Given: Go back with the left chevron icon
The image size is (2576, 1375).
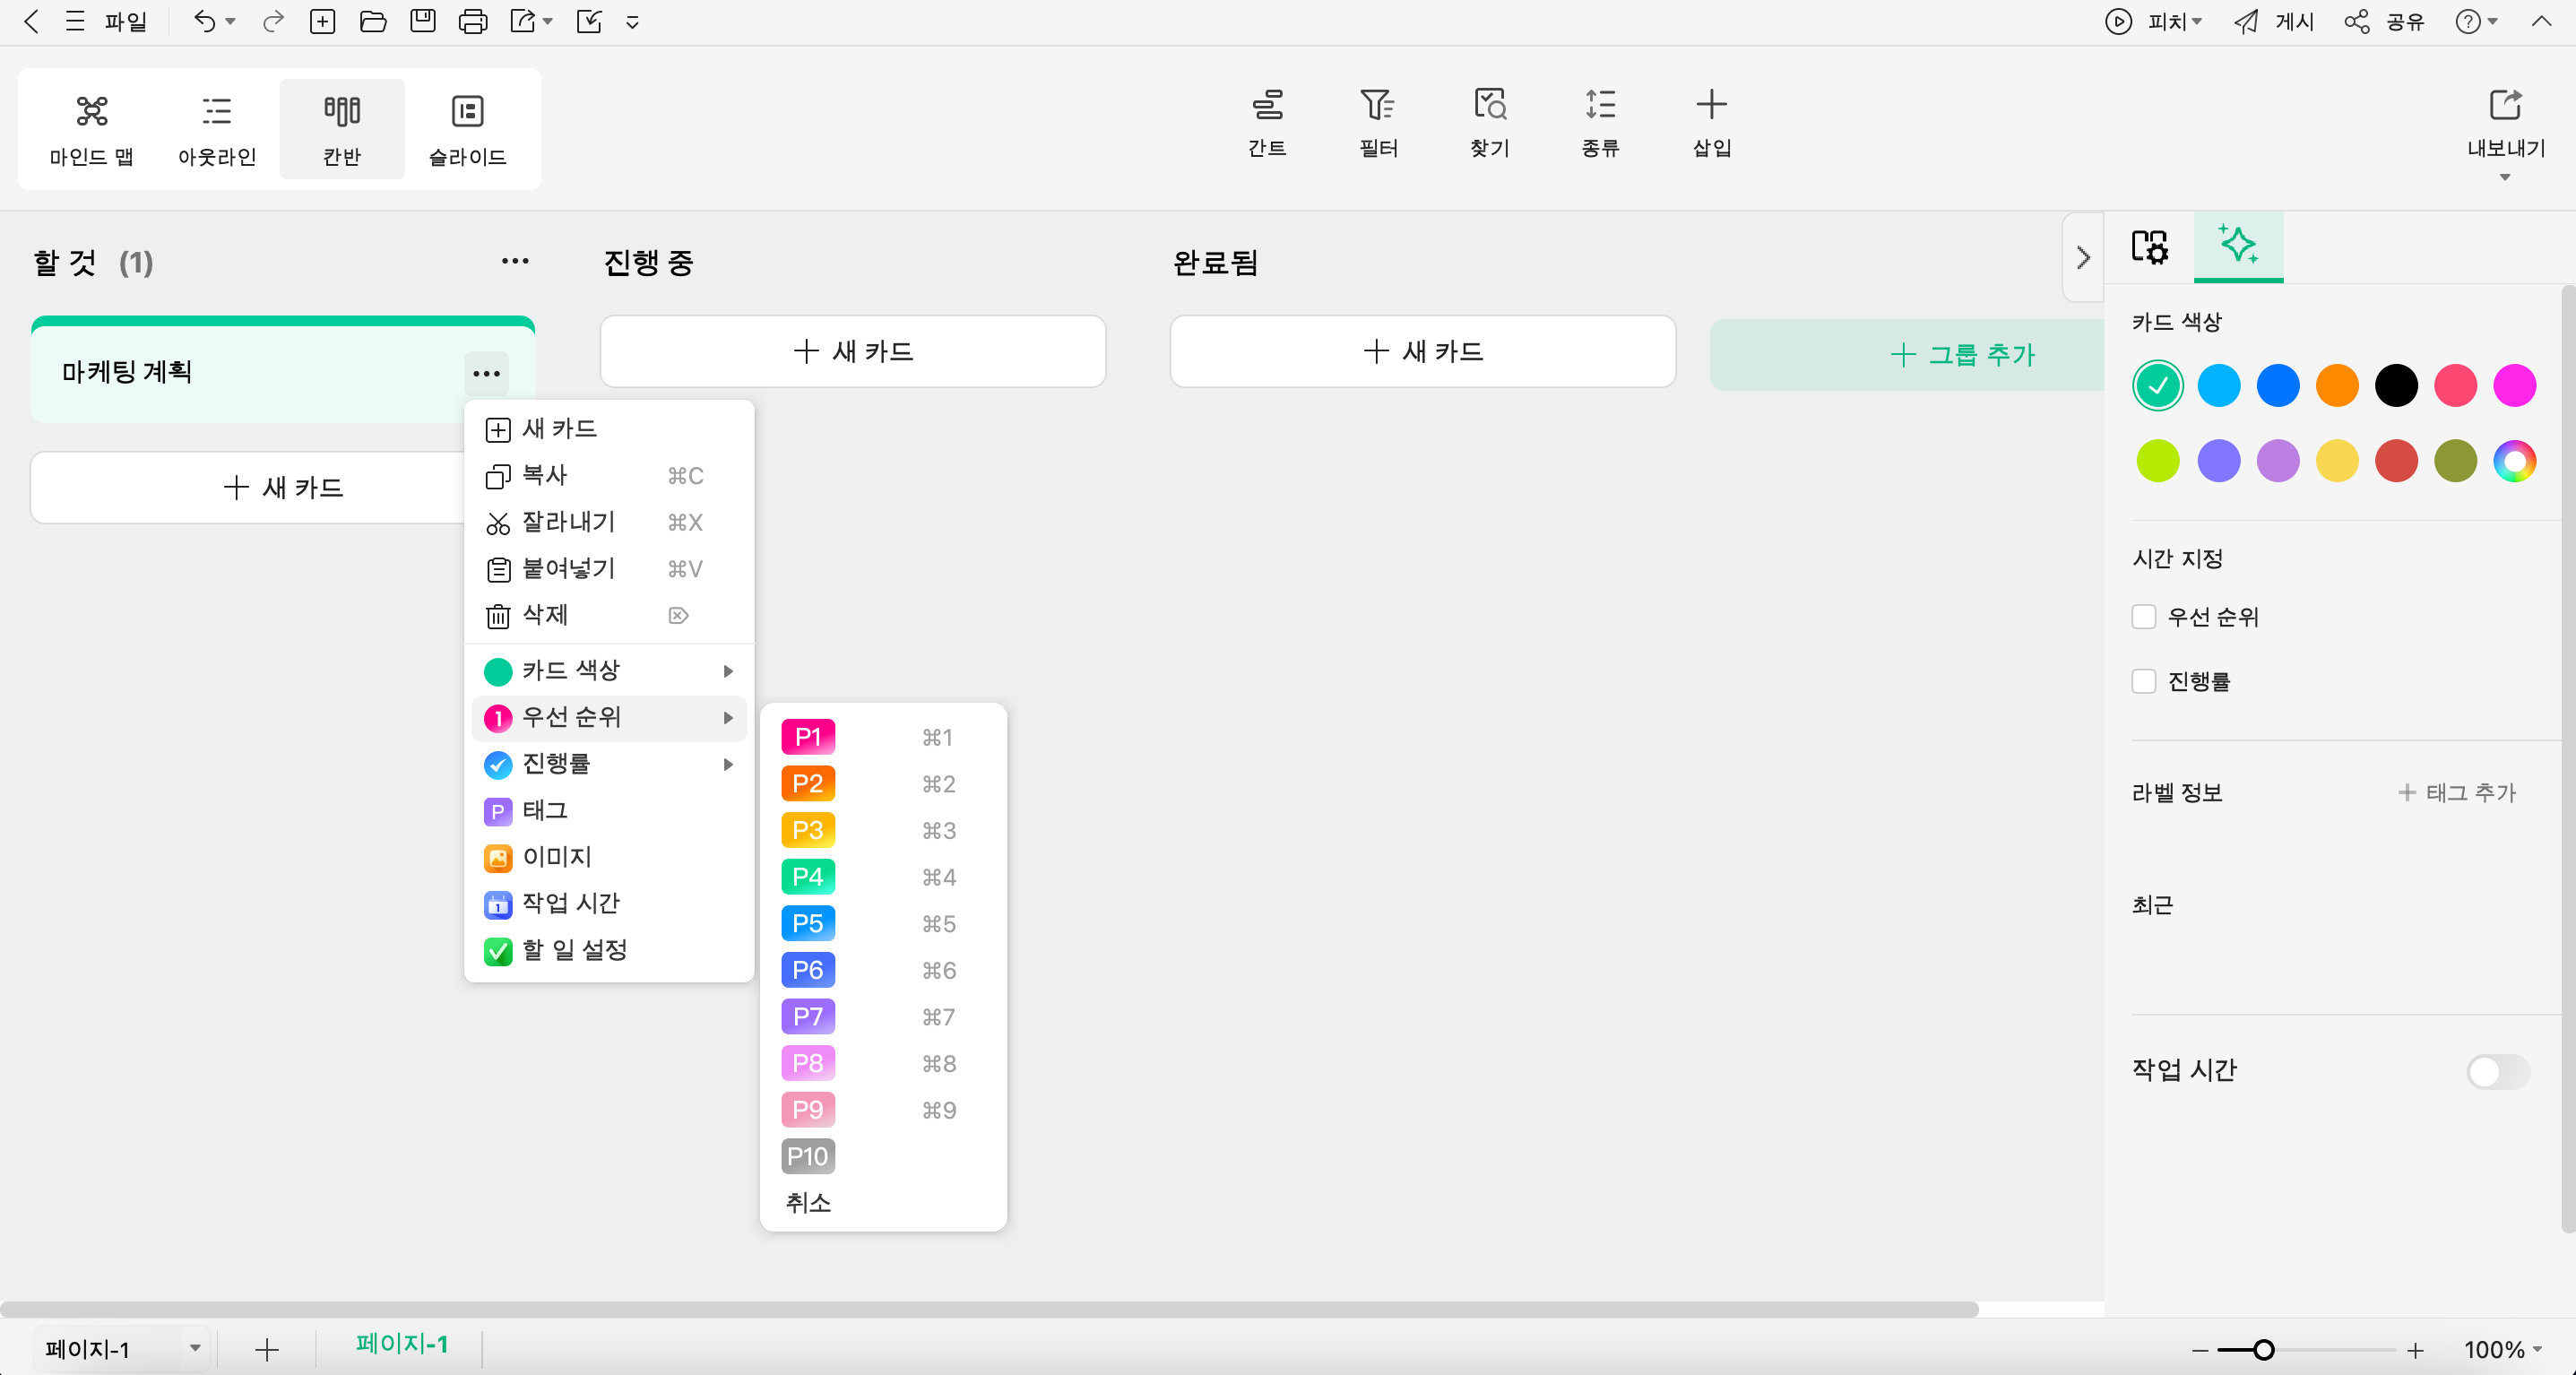Looking at the screenshot, I should pos(31,21).
